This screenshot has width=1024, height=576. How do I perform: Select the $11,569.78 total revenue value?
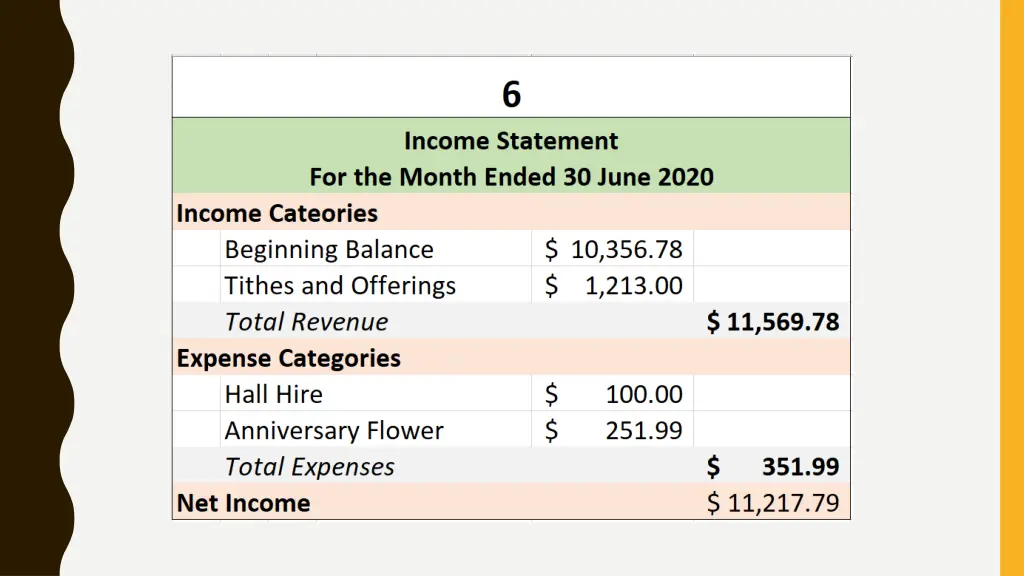point(773,322)
